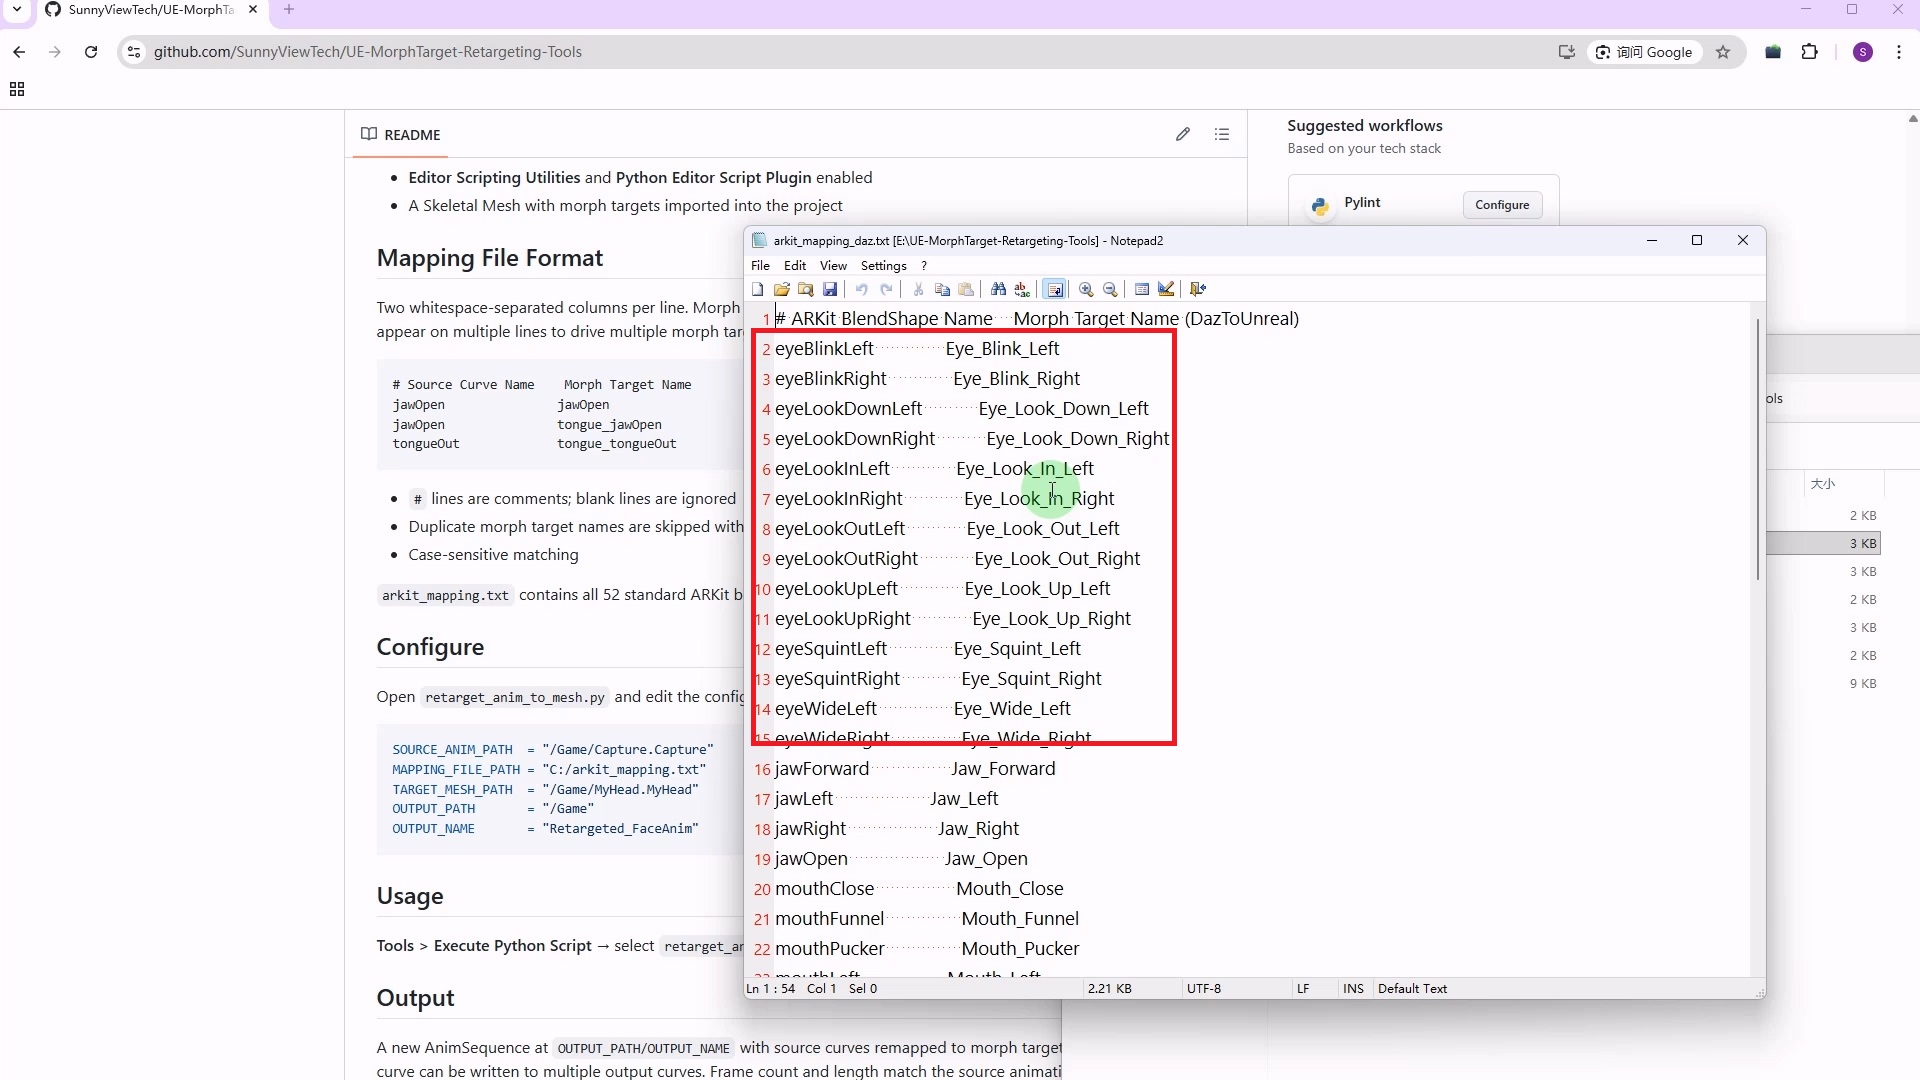
Task: Open Chrome's browser extensions puzzle menu
Action: tap(1811, 52)
